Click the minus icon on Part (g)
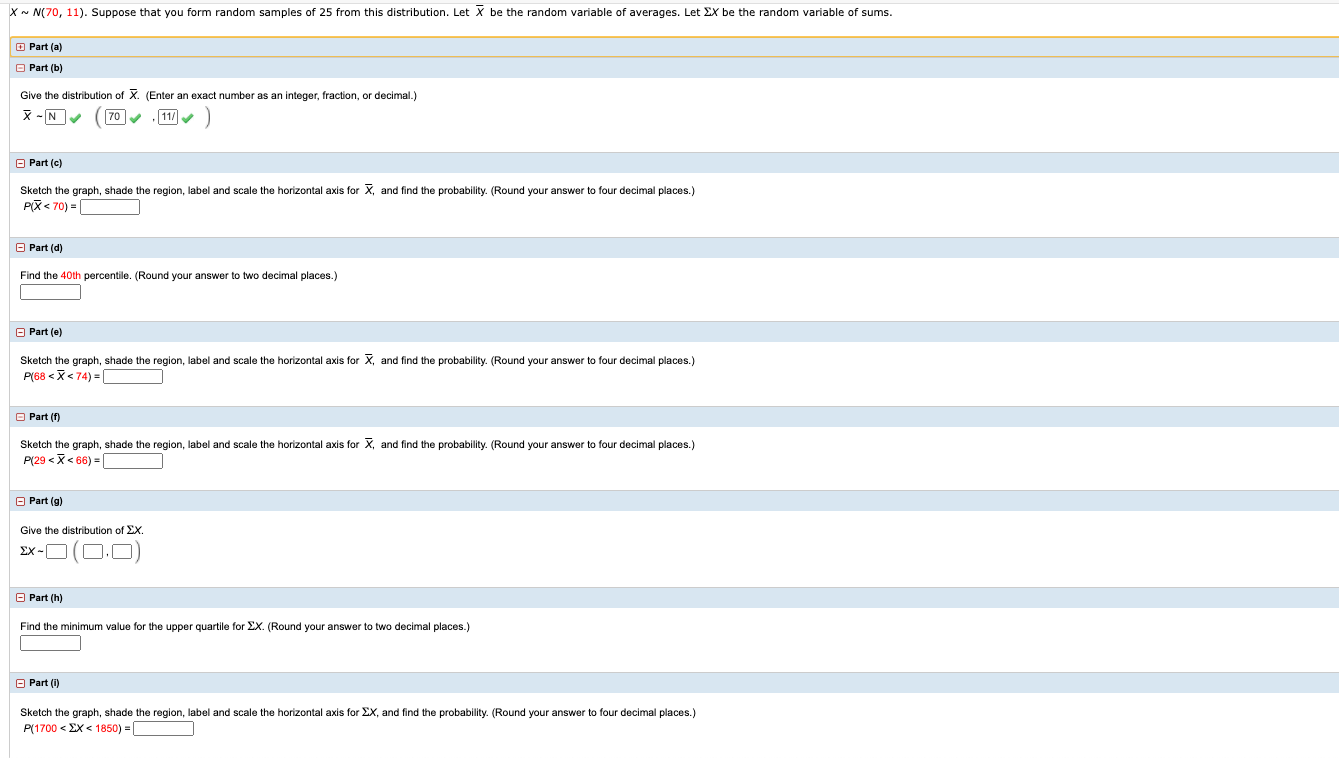 pyautogui.click(x=20, y=500)
